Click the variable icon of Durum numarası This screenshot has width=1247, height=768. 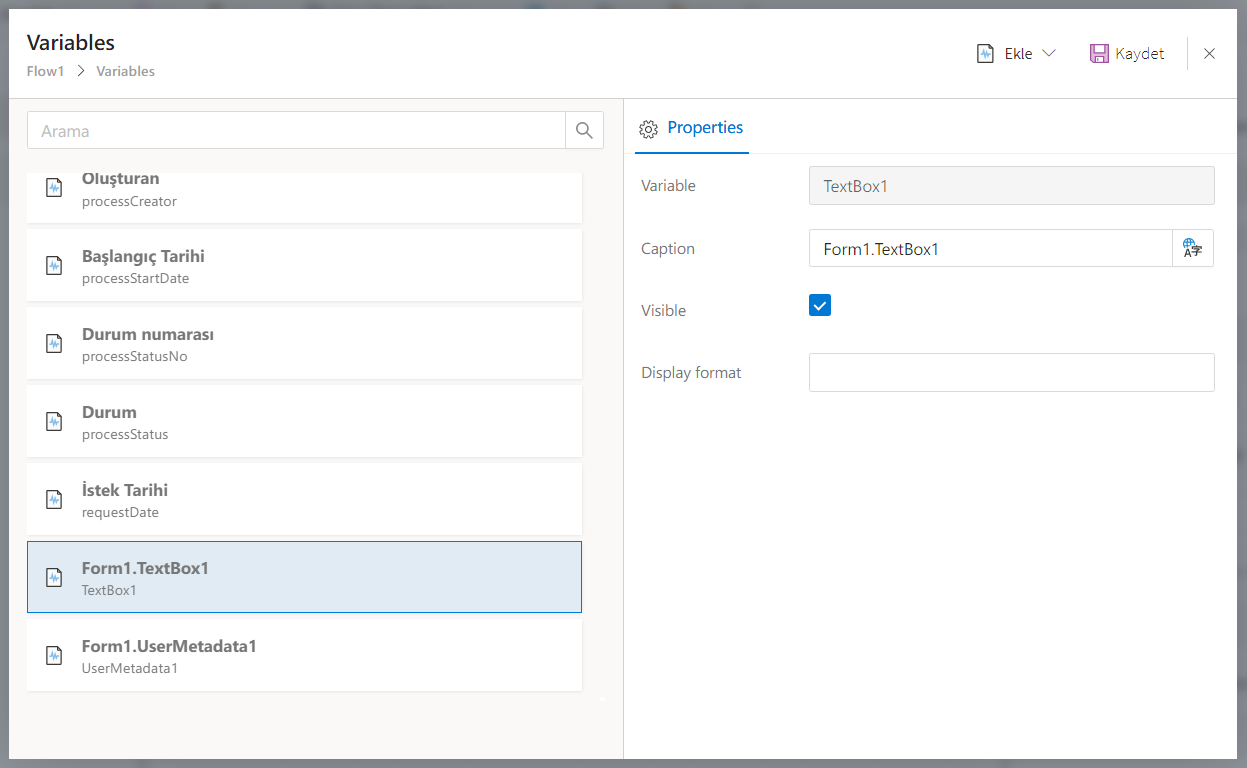[54, 344]
